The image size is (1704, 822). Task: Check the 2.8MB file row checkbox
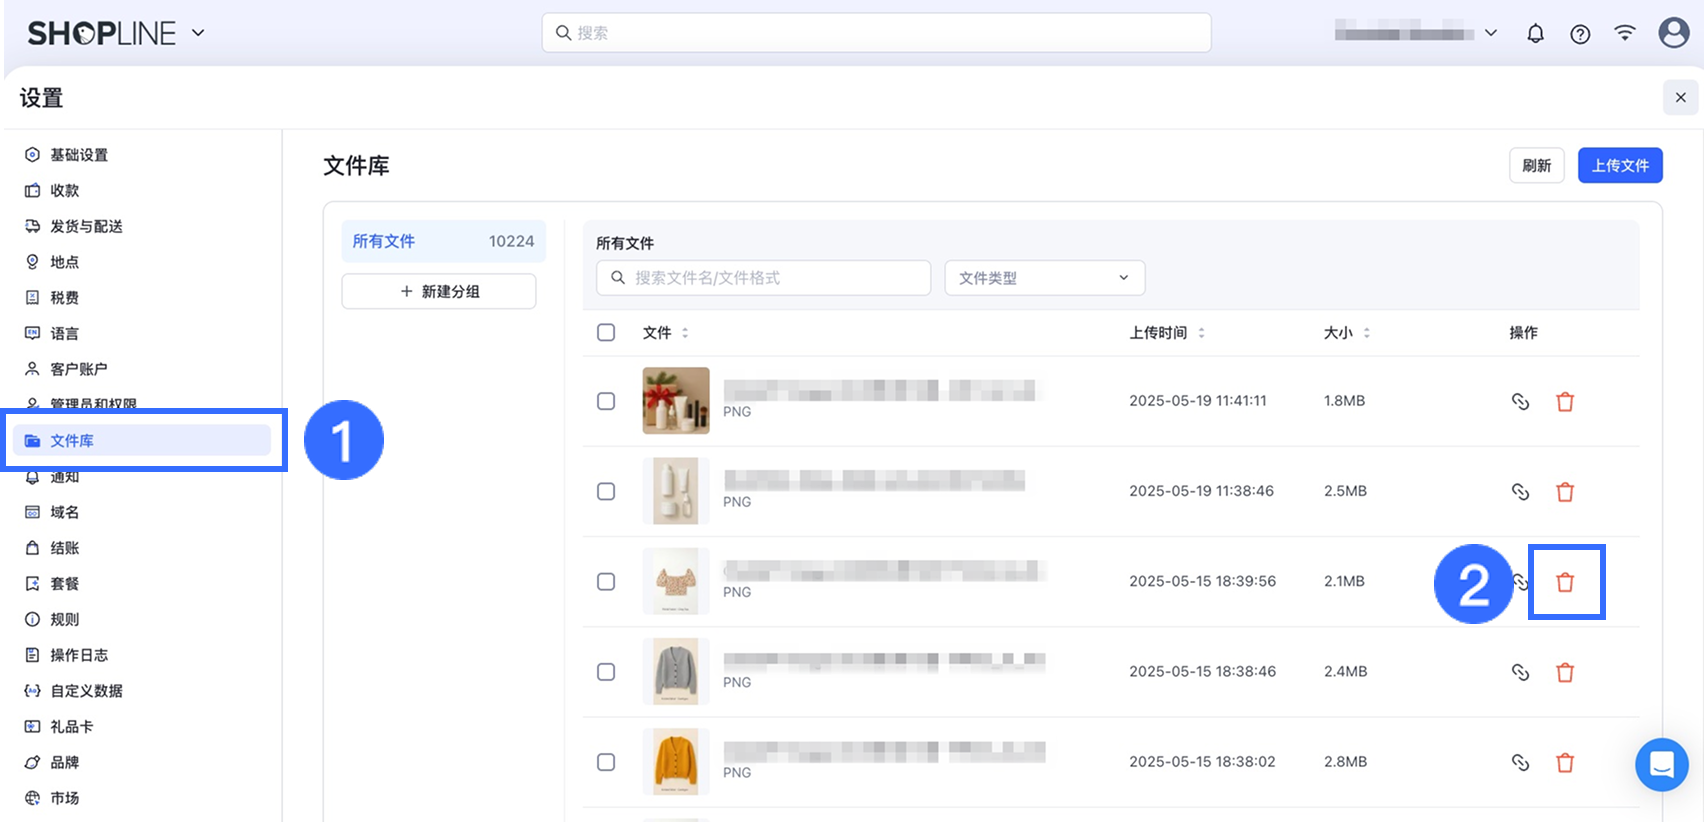[x=606, y=762]
